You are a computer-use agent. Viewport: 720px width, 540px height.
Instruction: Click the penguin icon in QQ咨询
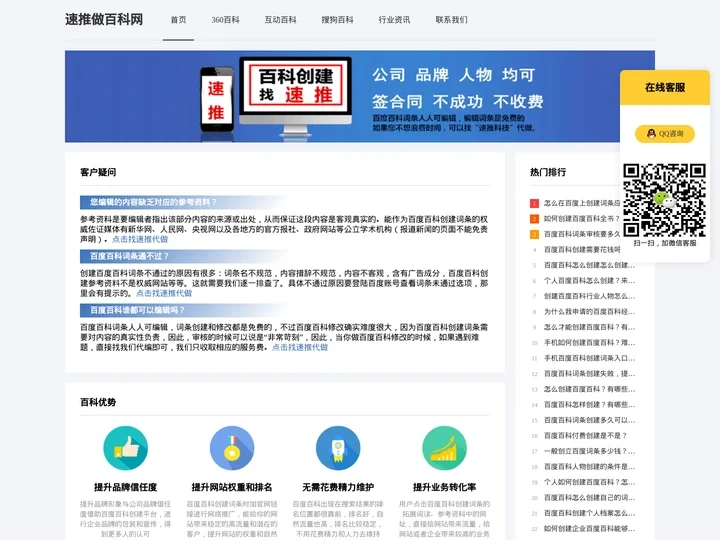pos(651,134)
